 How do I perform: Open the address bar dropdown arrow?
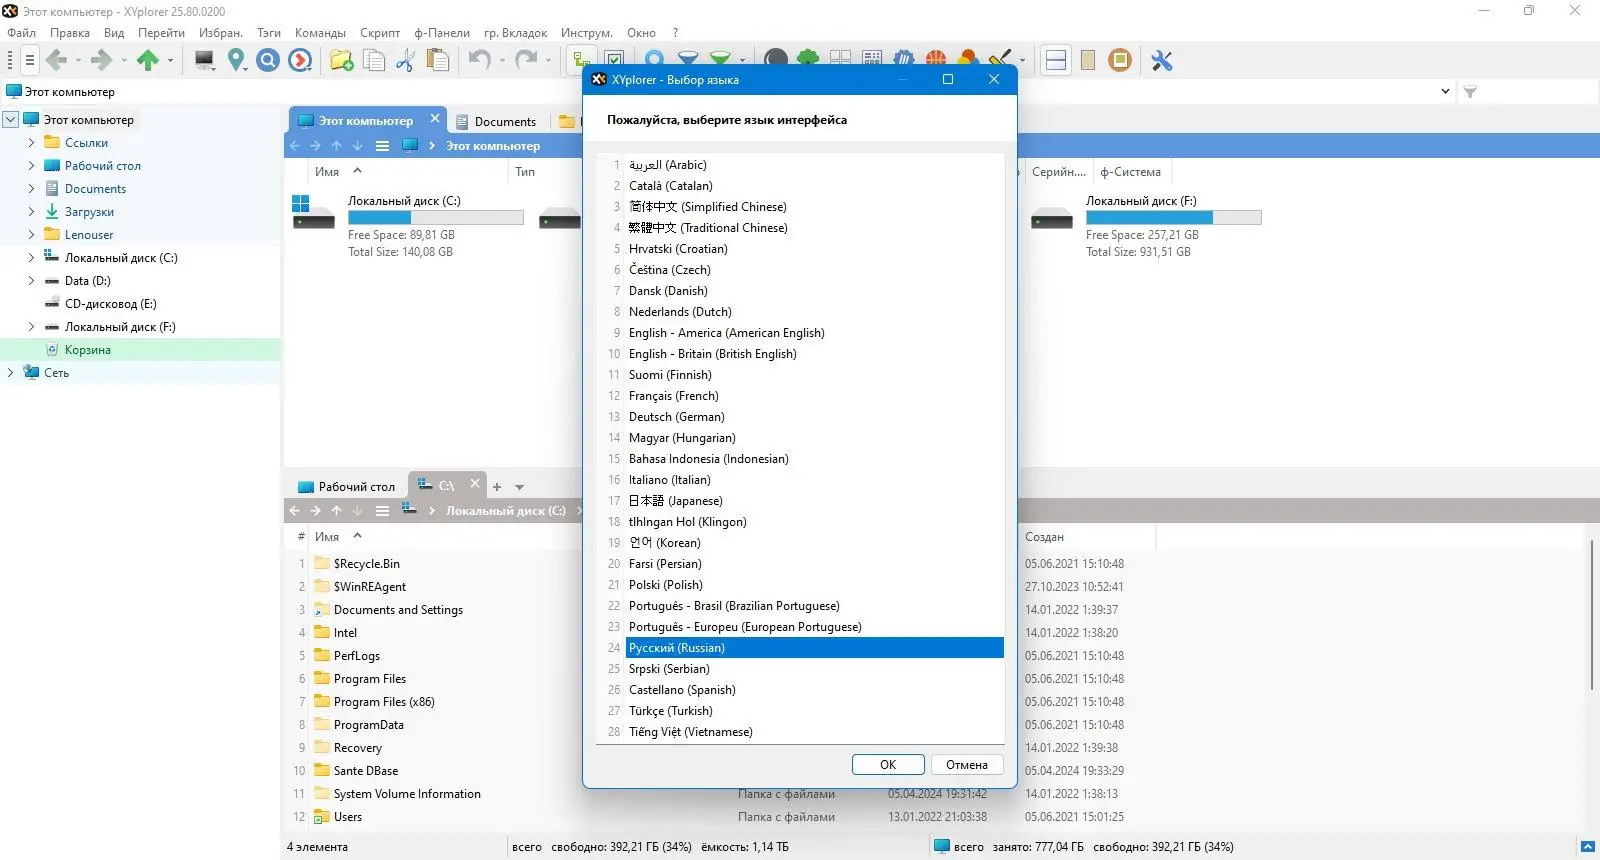click(x=1445, y=92)
